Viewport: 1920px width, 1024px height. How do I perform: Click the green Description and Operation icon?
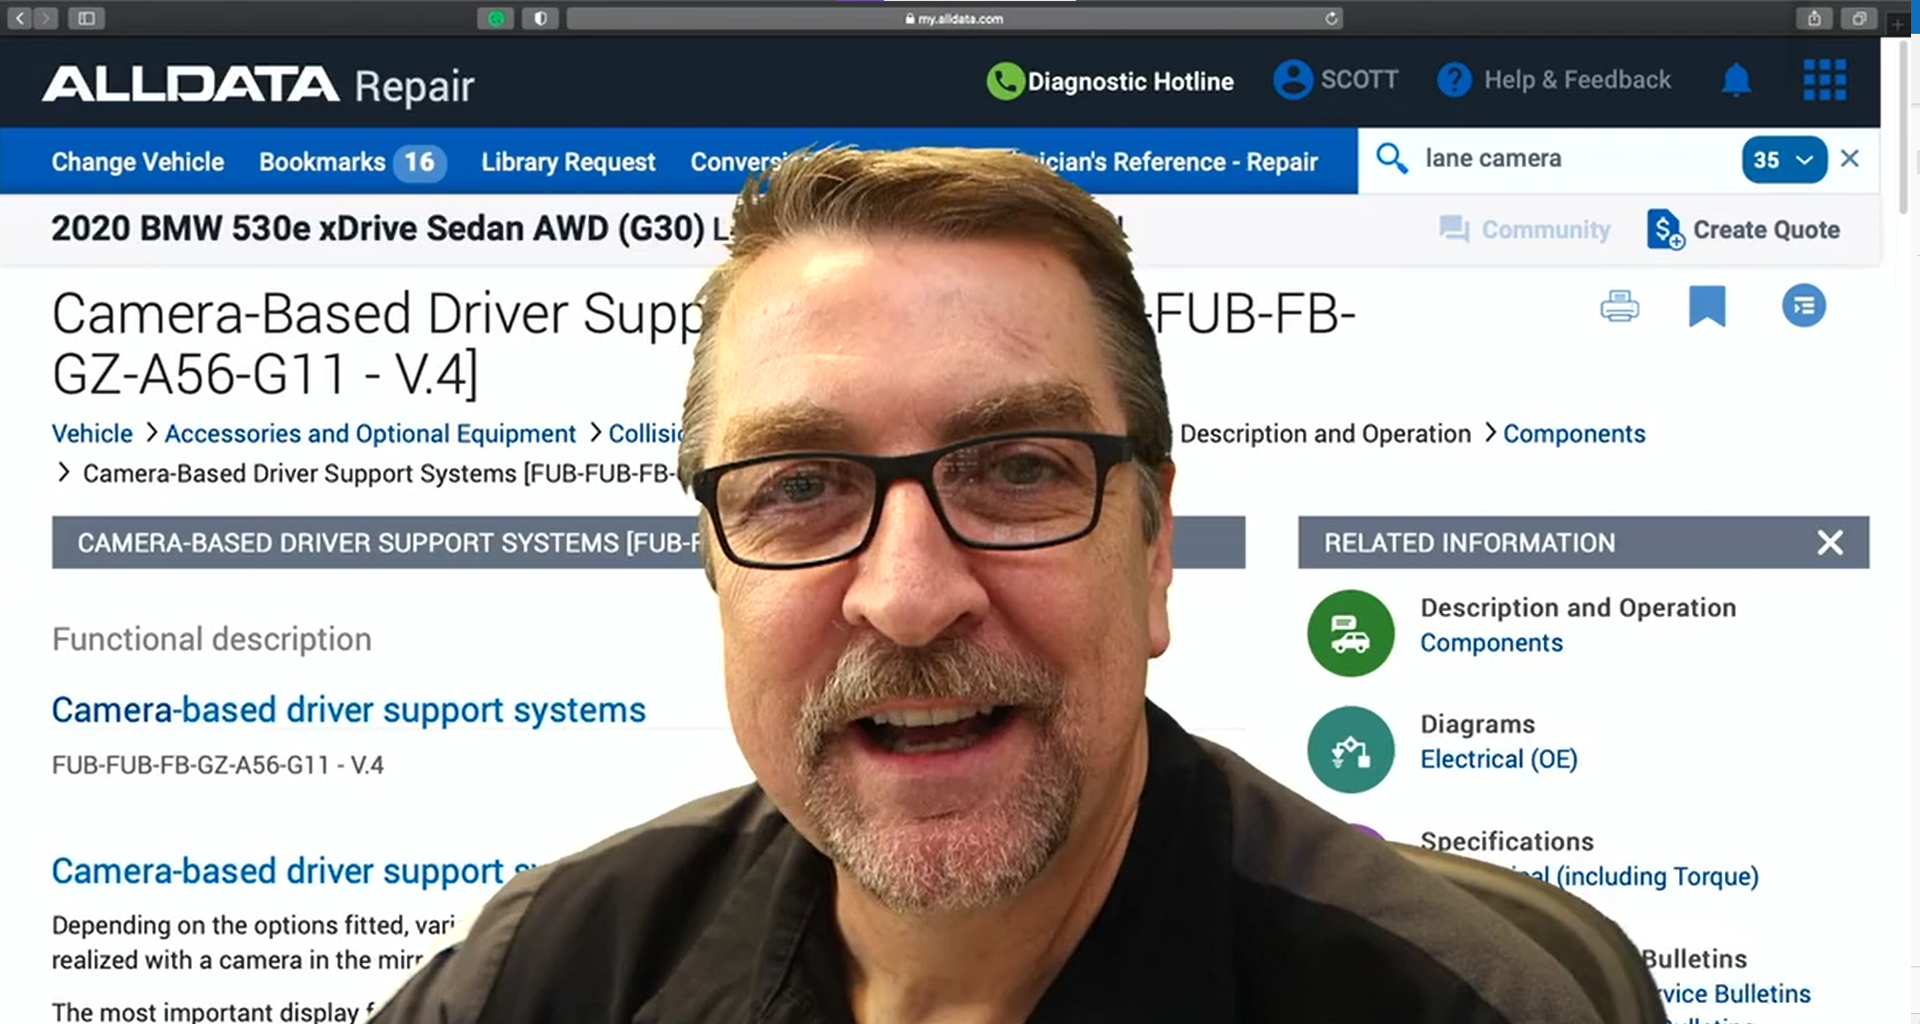point(1350,633)
